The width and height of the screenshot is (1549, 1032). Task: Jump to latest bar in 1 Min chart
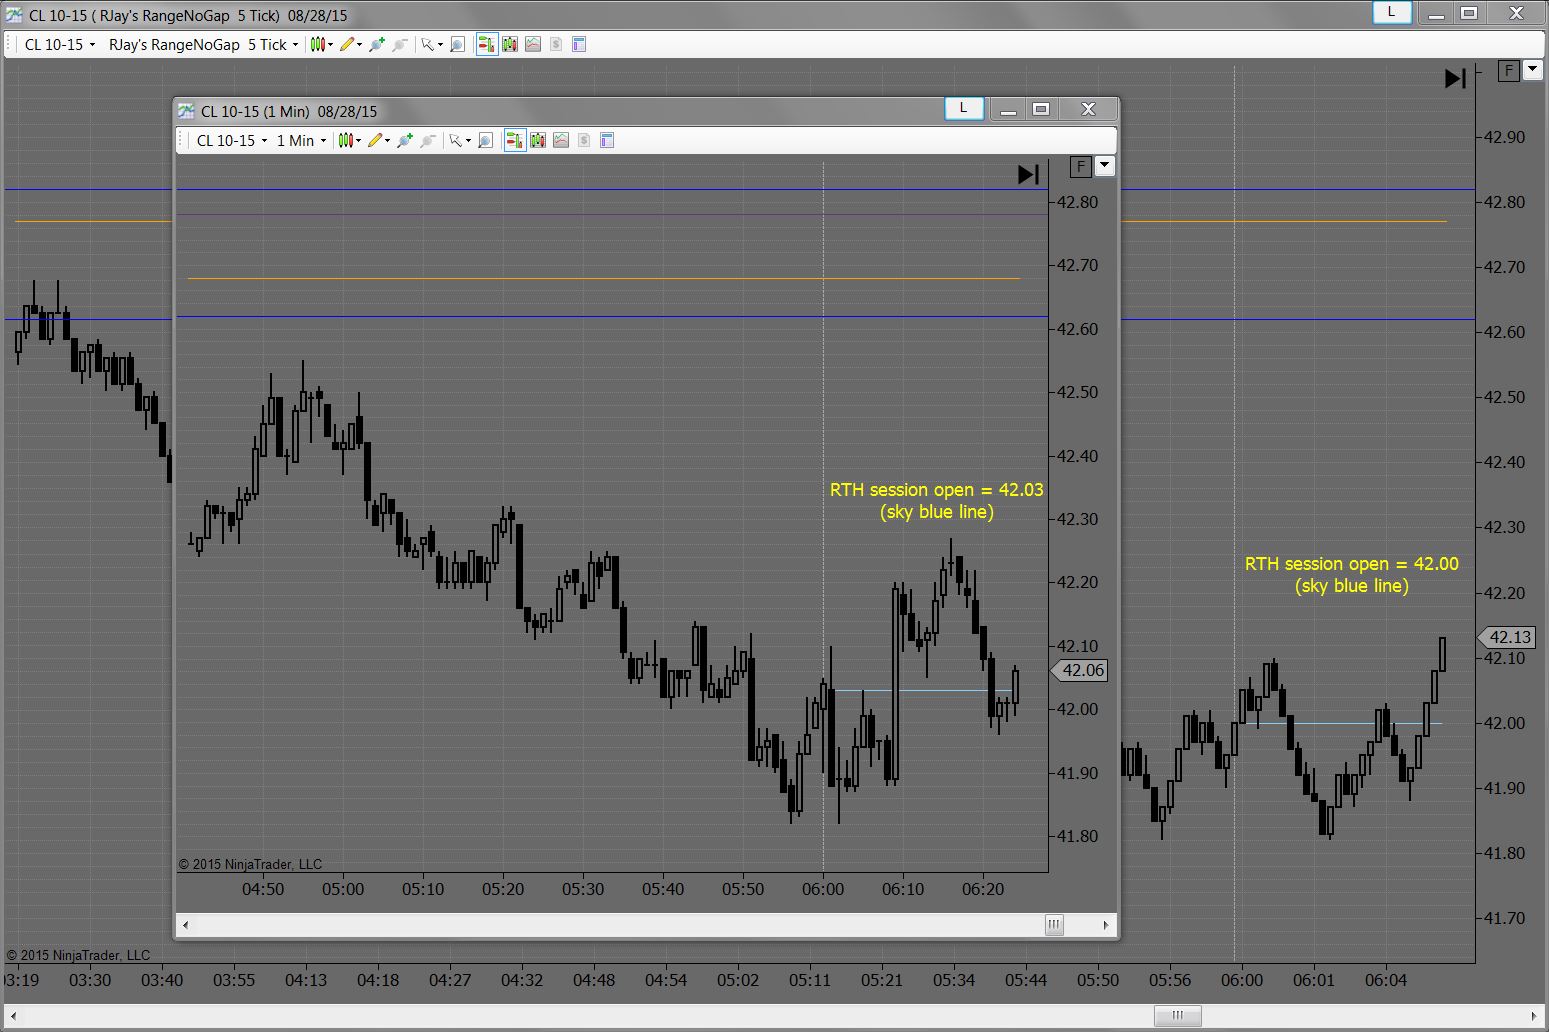pyautogui.click(x=1028, y=174)
